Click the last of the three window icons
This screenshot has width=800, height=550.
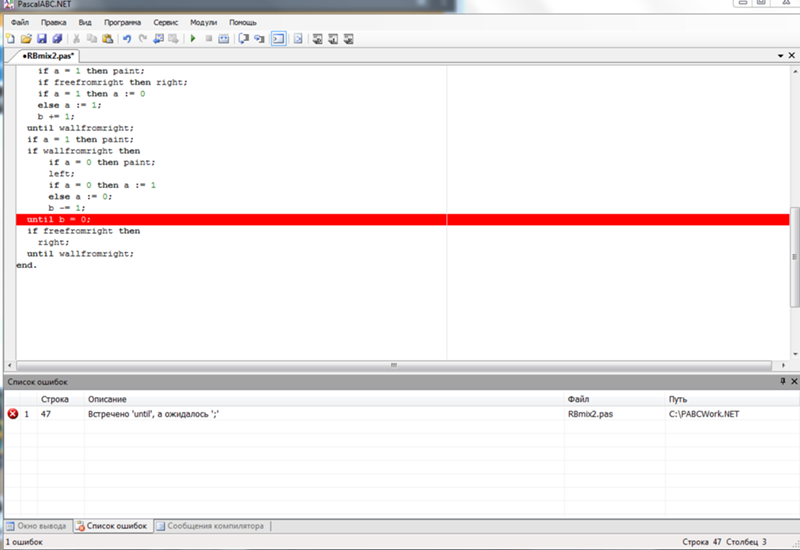348,39
